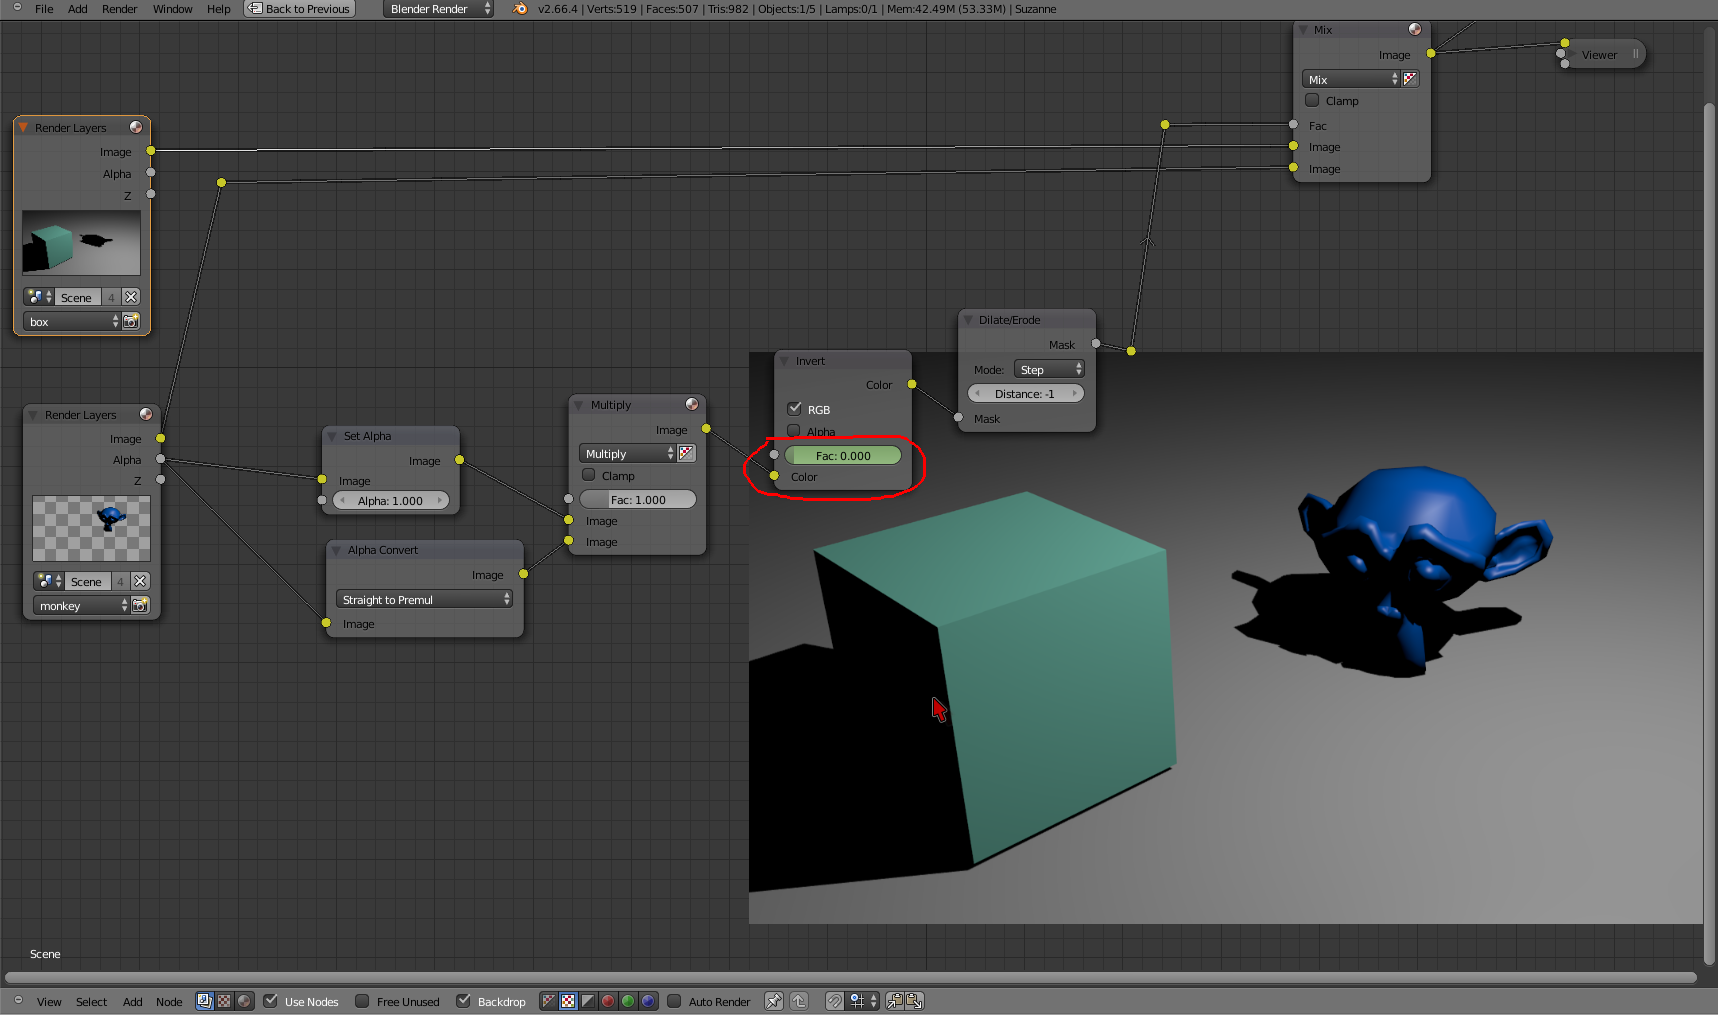The width and height of the screenshot is (1718, 1015).
Task: Uncheck RGB in the Invert node
Action: (794, 409)
